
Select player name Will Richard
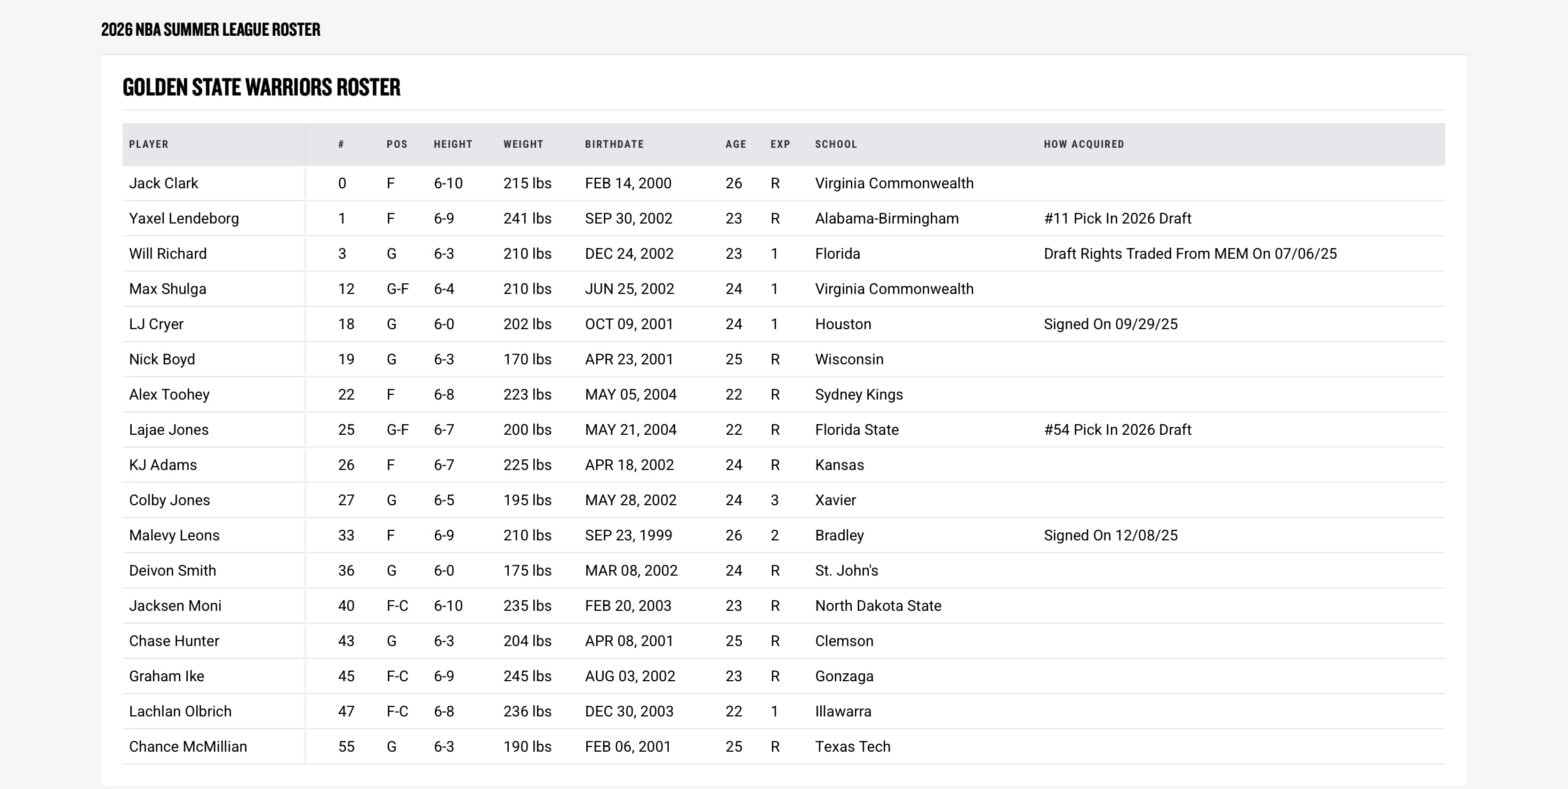[x=168, y=254]
